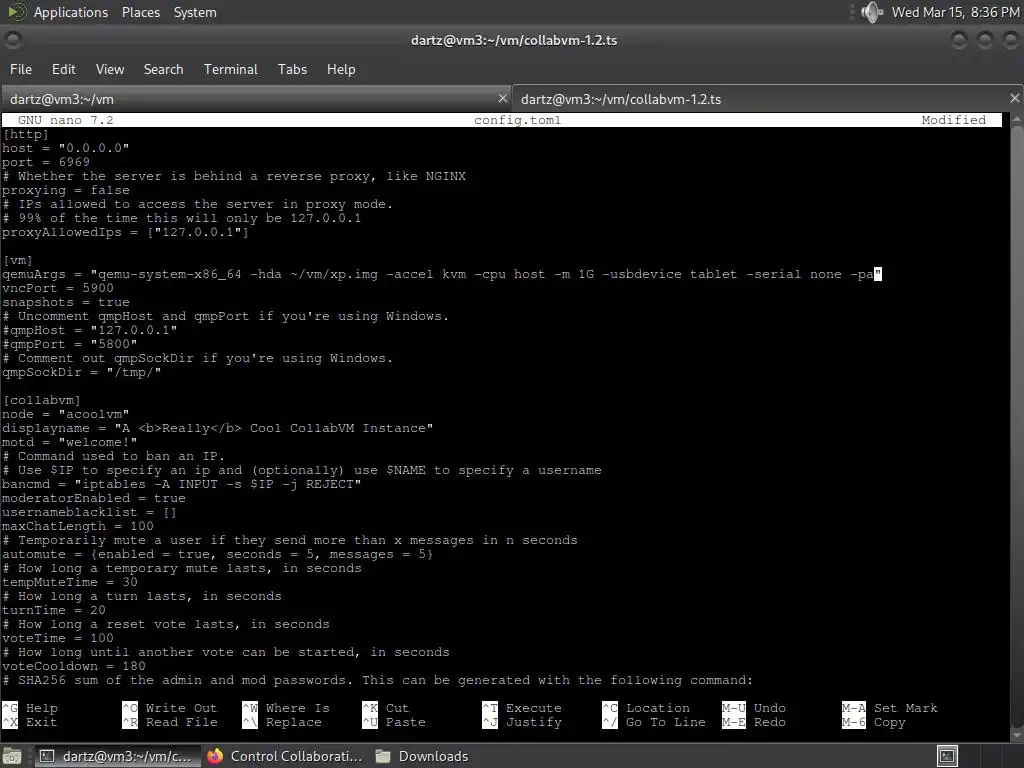Click the "[vm]" section header
This screenshot has width=1024, height=768.
pos(18,260)
